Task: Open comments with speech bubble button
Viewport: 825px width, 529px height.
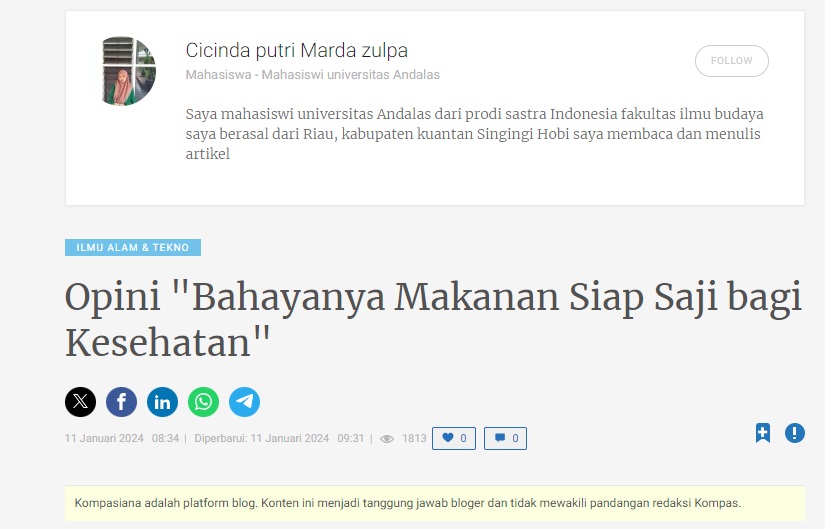Action: coord(506,438)
